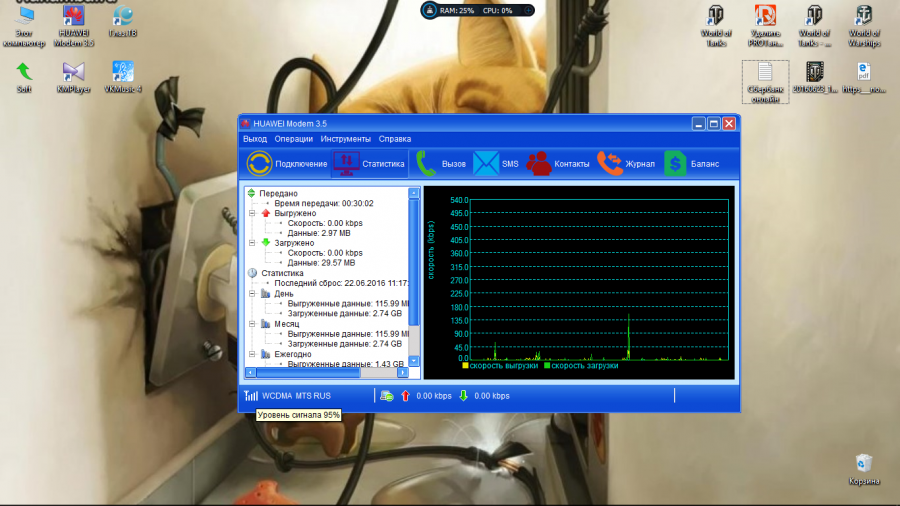Open Удалить PROТанки desktop shortcut

pos(765,26)
